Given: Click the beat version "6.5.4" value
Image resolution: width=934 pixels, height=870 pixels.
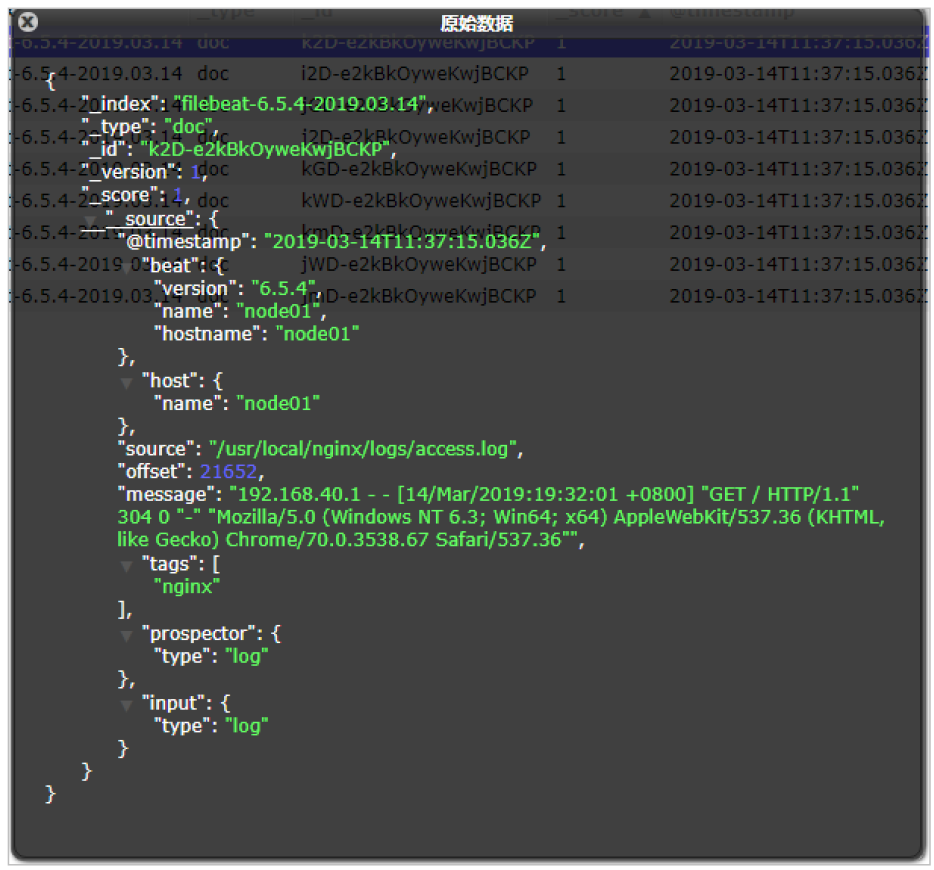Looking at the screenshot, I should [x=283, y=288].
